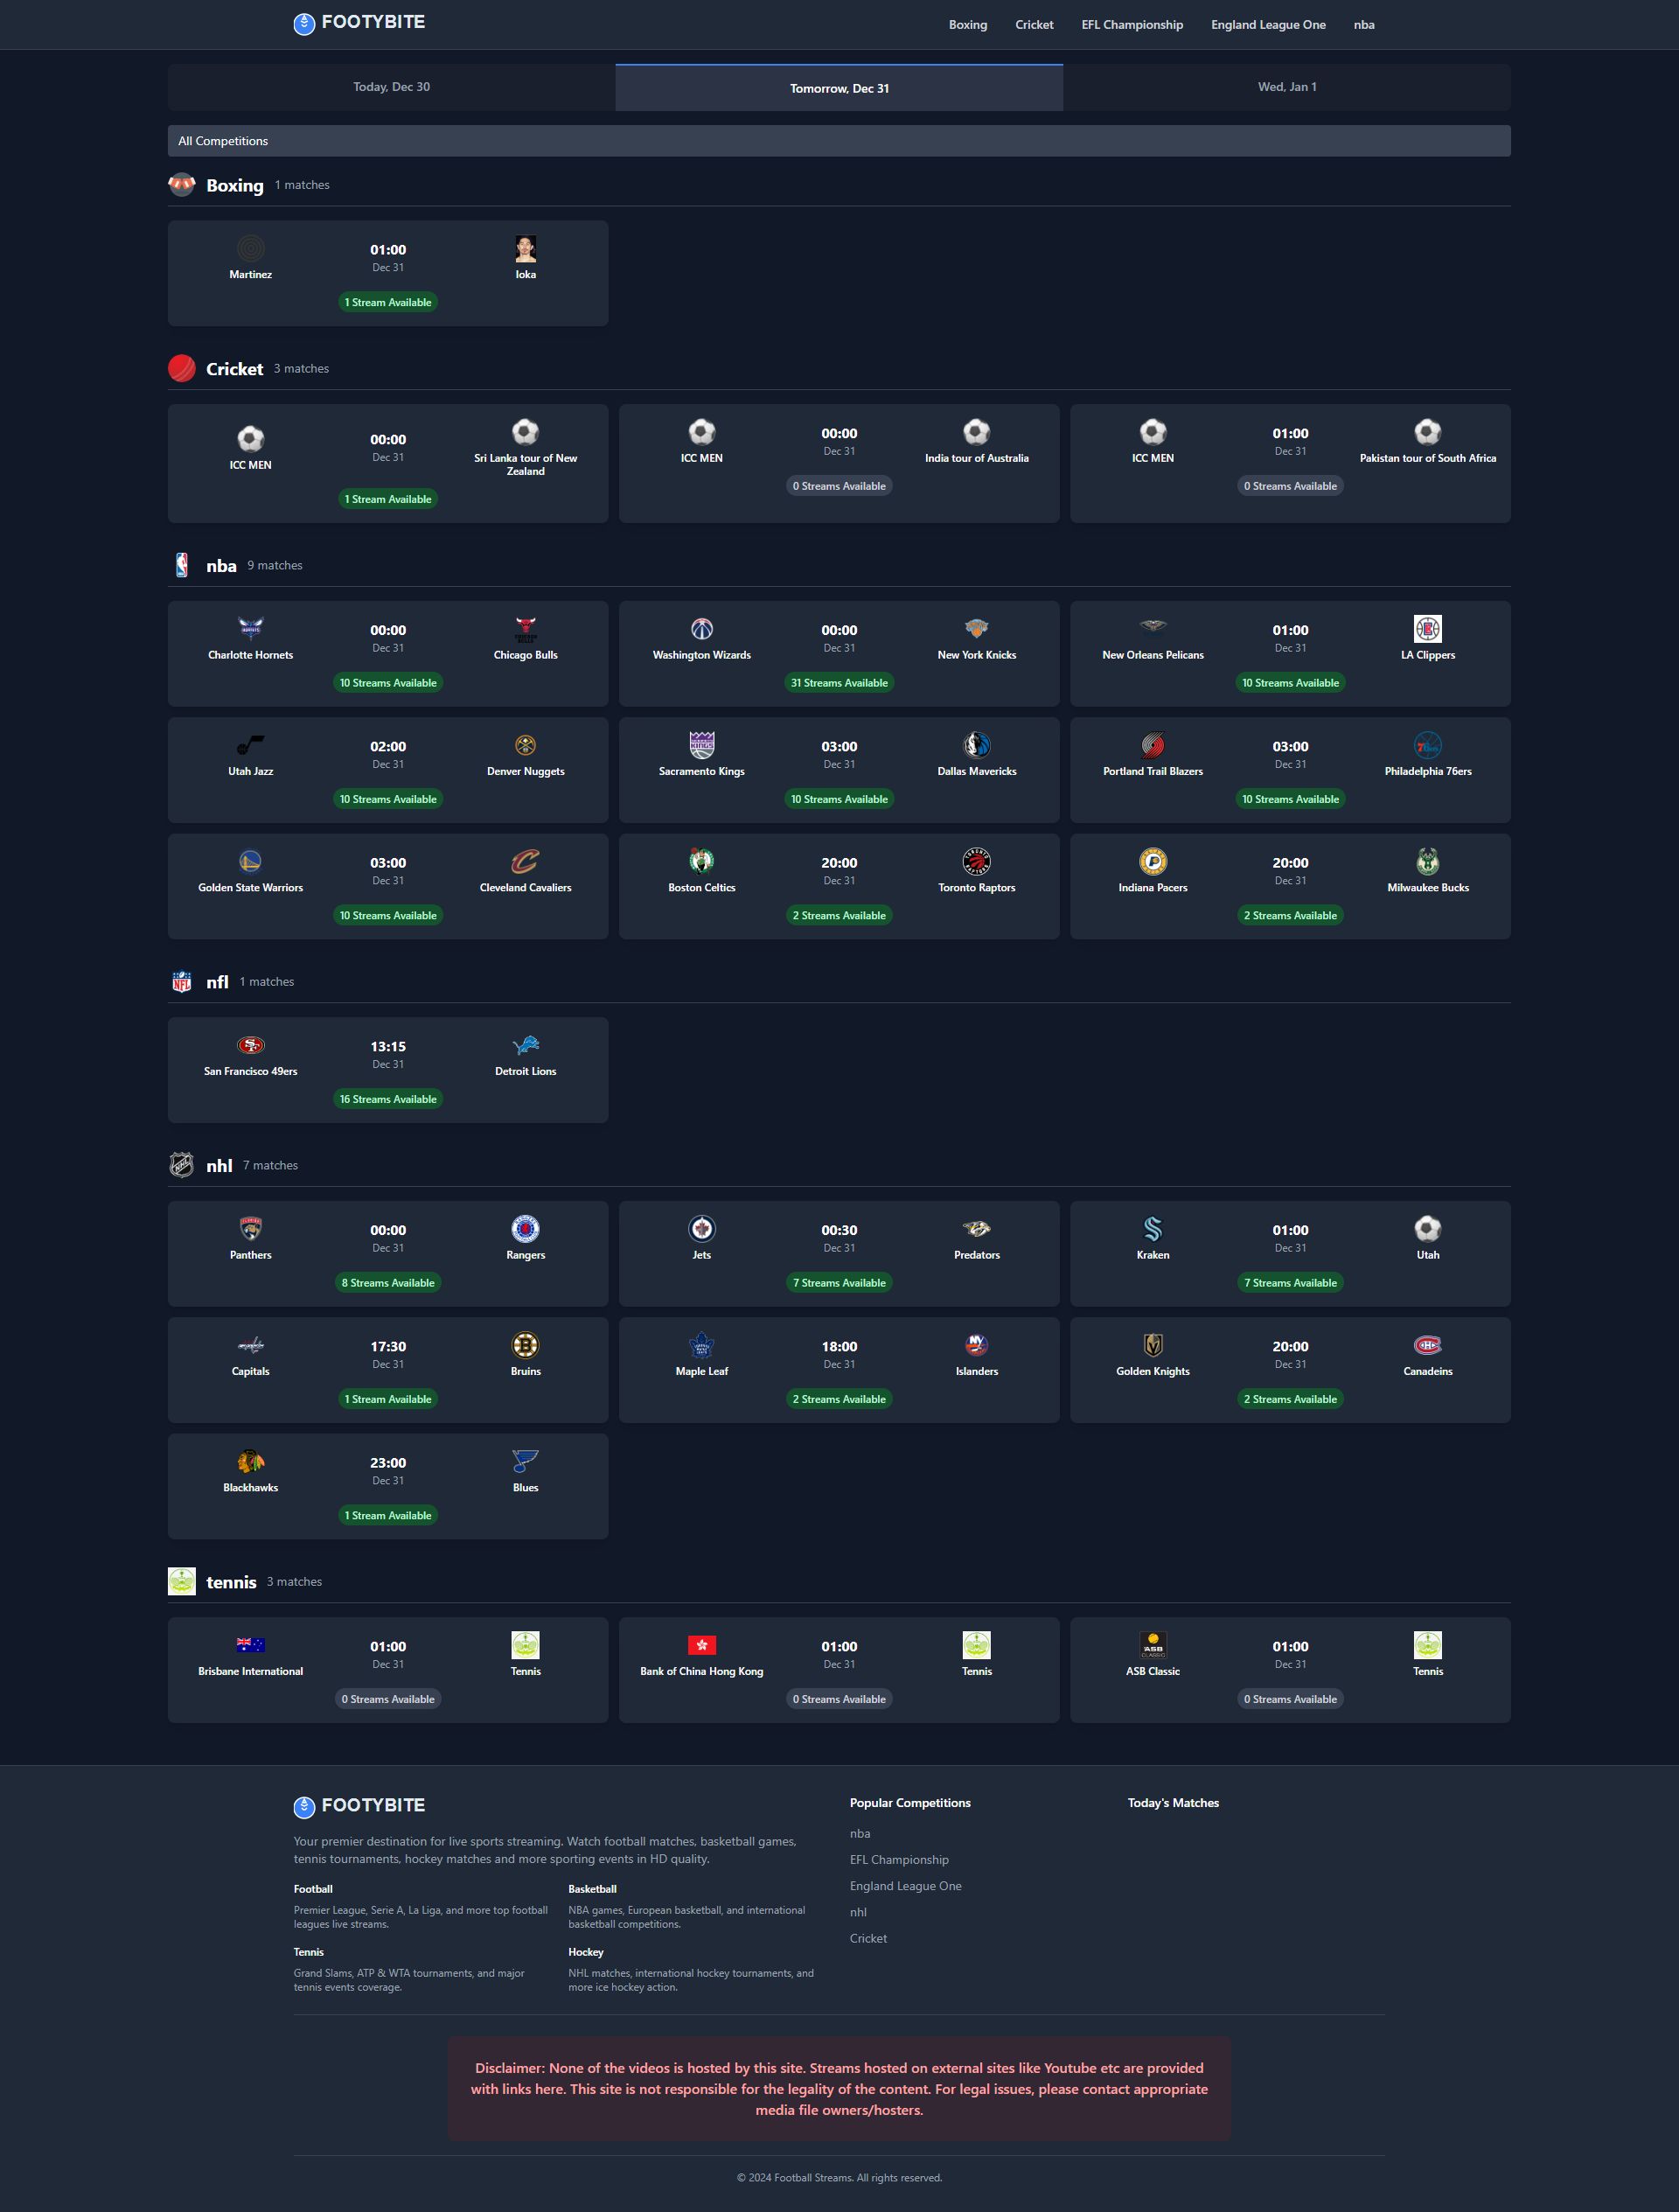Click the Golden State Warriors logo
This screenshot has width=1679, height=2212.
(250, 861)
